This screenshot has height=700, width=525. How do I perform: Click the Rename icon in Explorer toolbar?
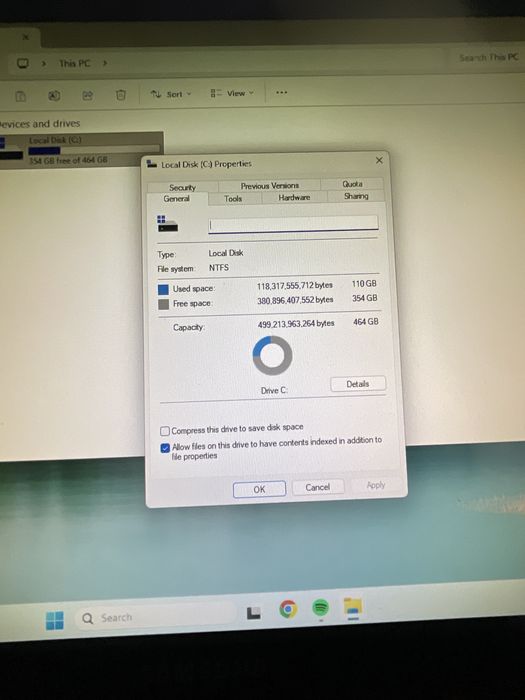pos(54,96)
